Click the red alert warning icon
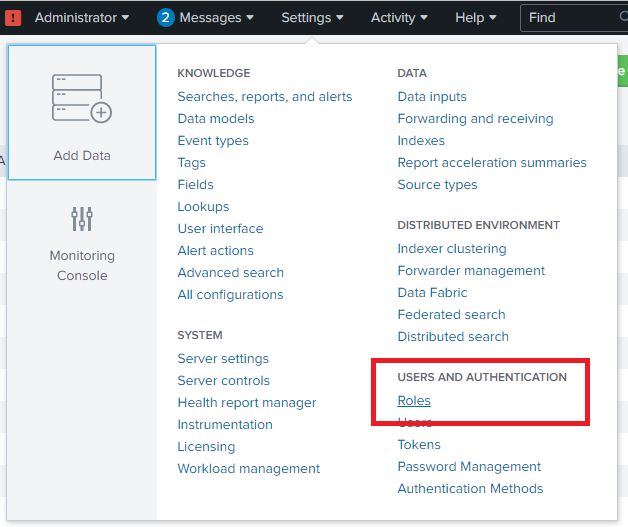This screenshot has height=527, width=628. pyautogui.click(x=12, y=17)
